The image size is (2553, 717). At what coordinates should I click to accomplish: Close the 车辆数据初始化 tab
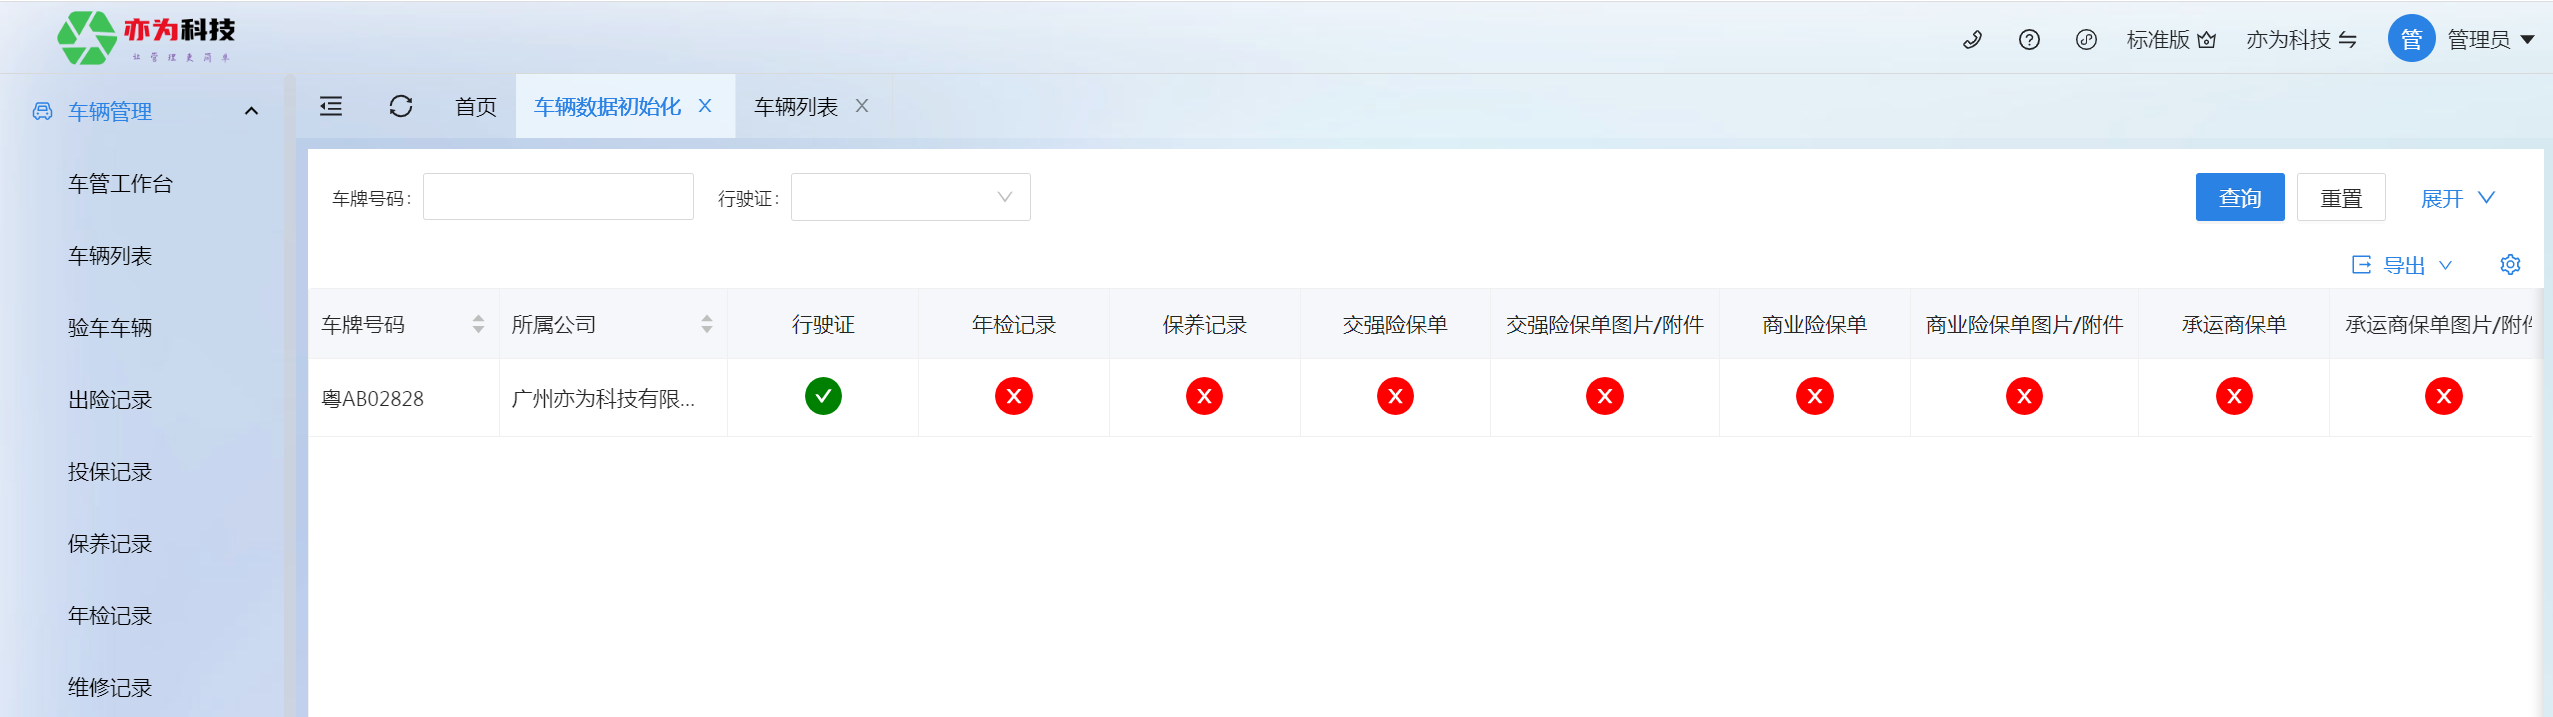(x=705, y=106)
